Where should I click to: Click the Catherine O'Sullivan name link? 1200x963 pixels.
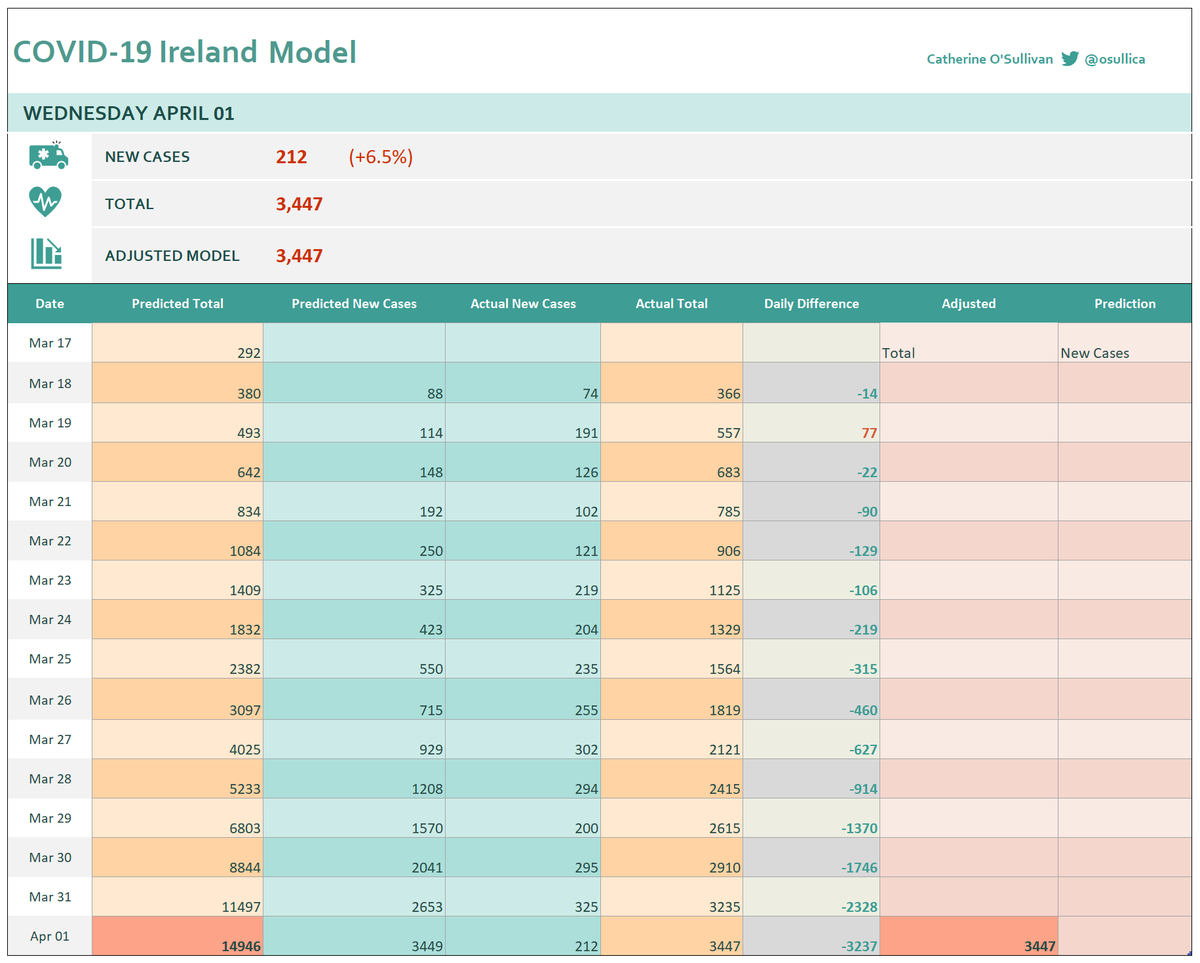990,59
